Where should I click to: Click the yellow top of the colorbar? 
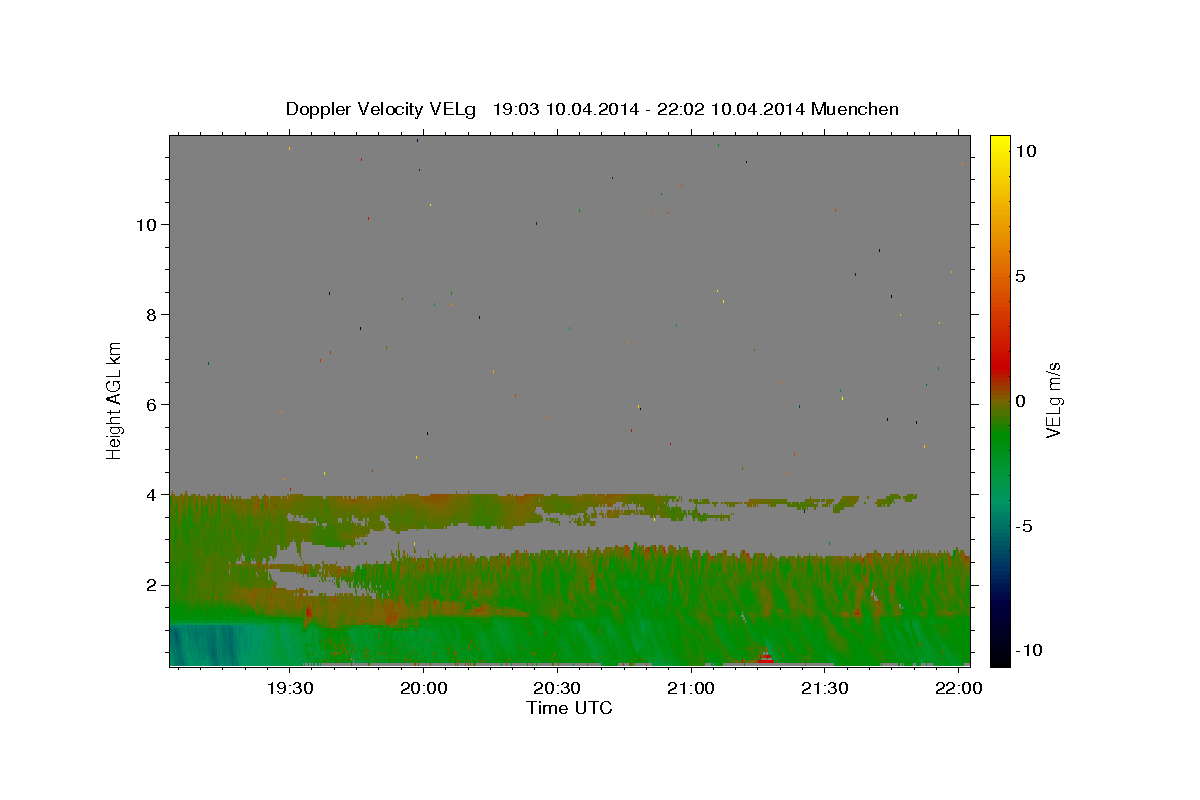pos(1000,145)
